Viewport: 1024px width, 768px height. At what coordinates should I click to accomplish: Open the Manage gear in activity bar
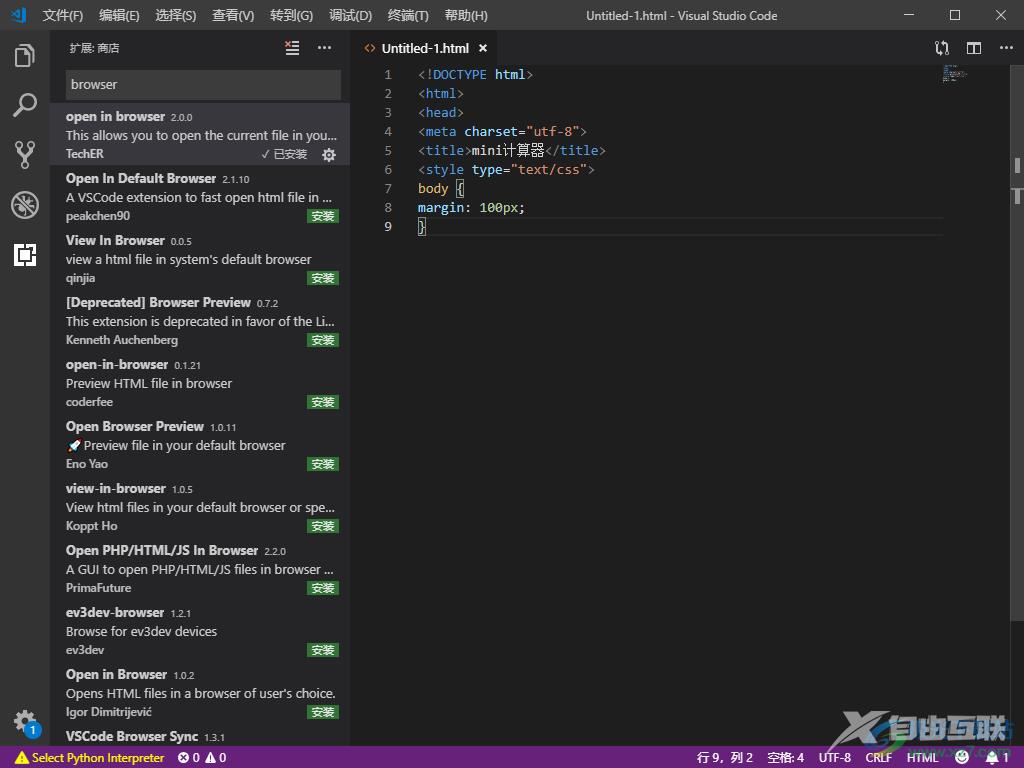26,722
